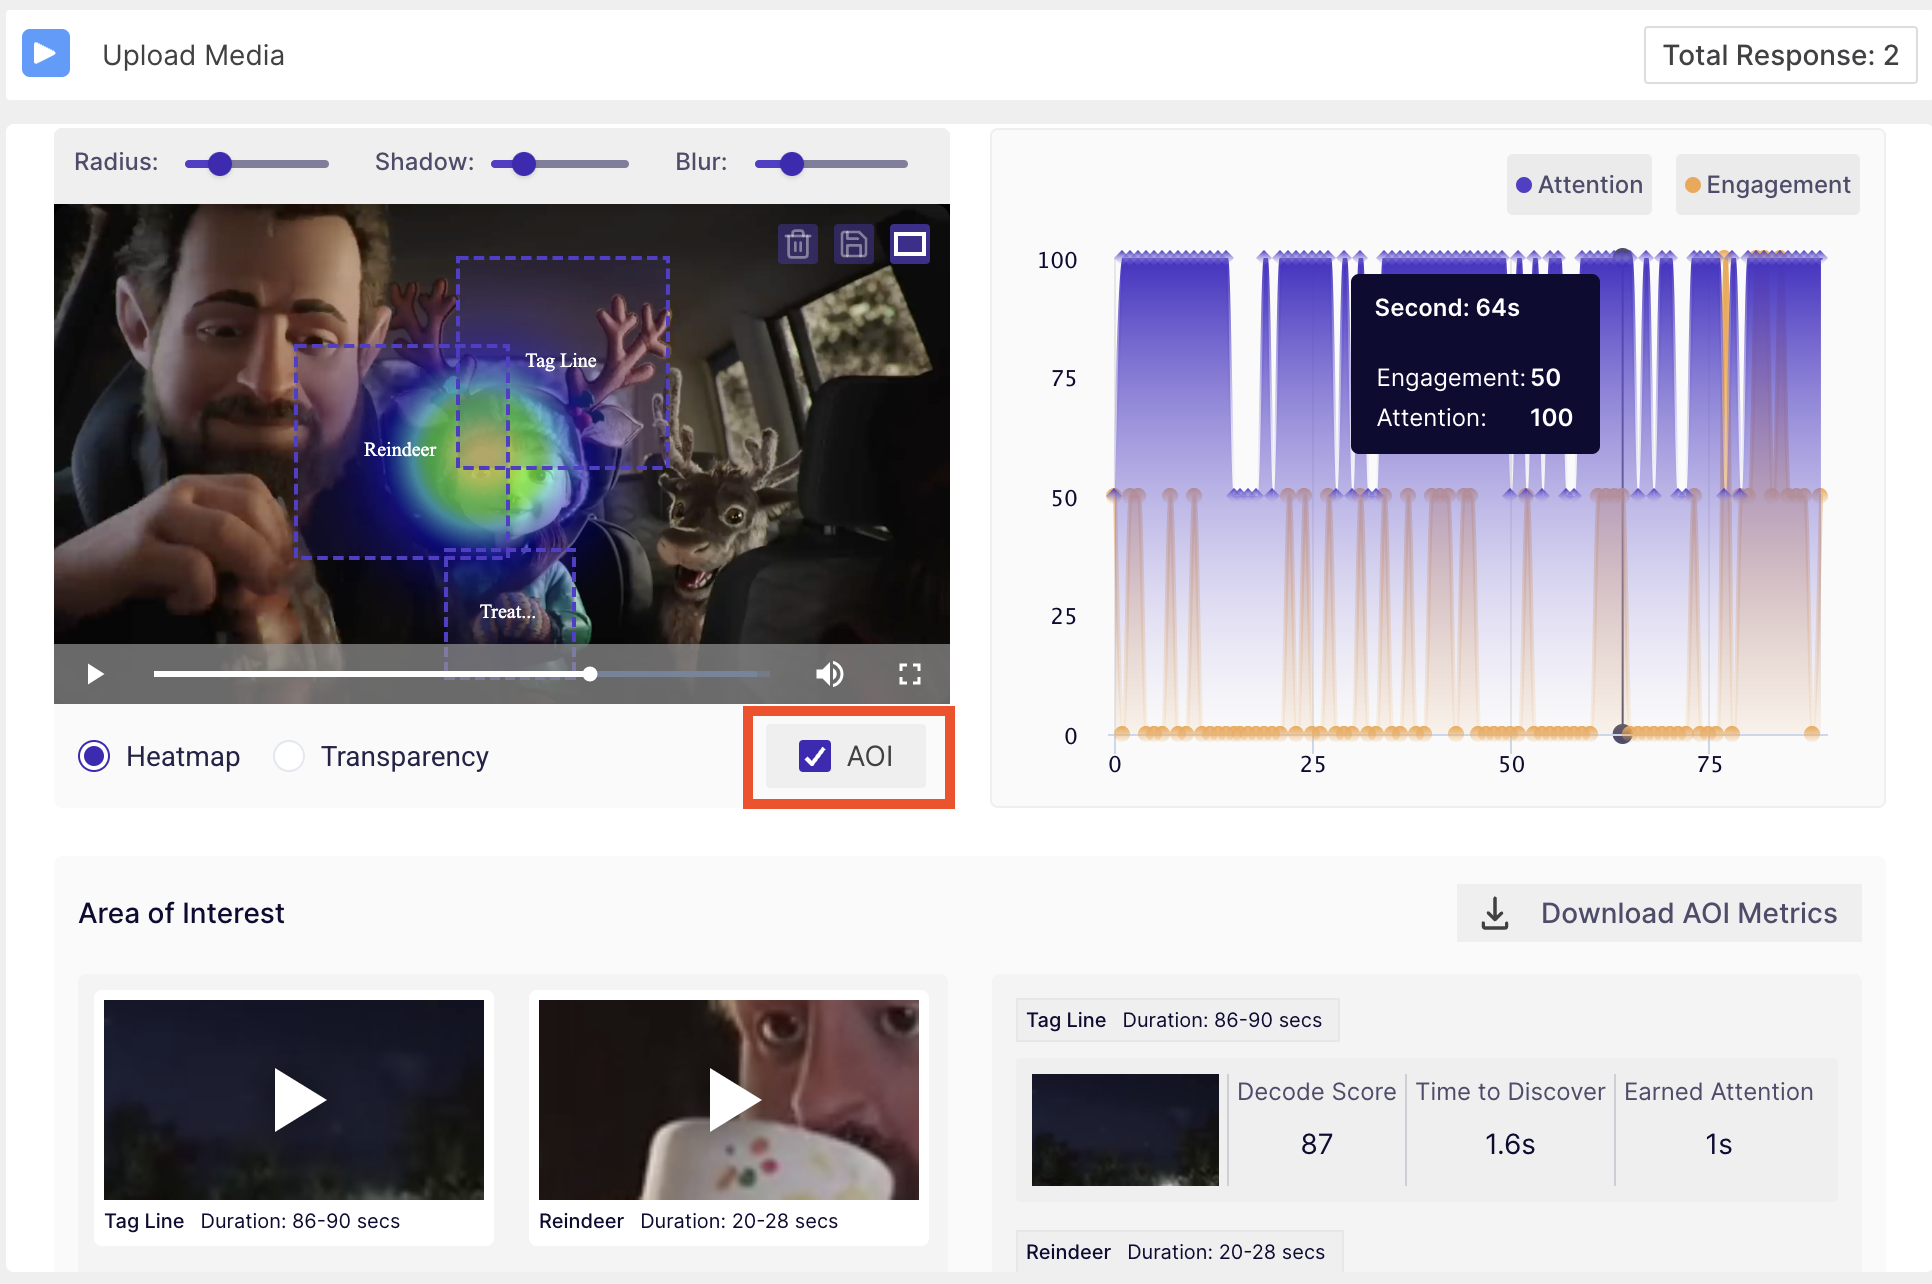Image resolution: width=1932 pixels, height=1284 pixels.
Task: Mute the video volume speaker icon
Action: click(x=829, y=674)
